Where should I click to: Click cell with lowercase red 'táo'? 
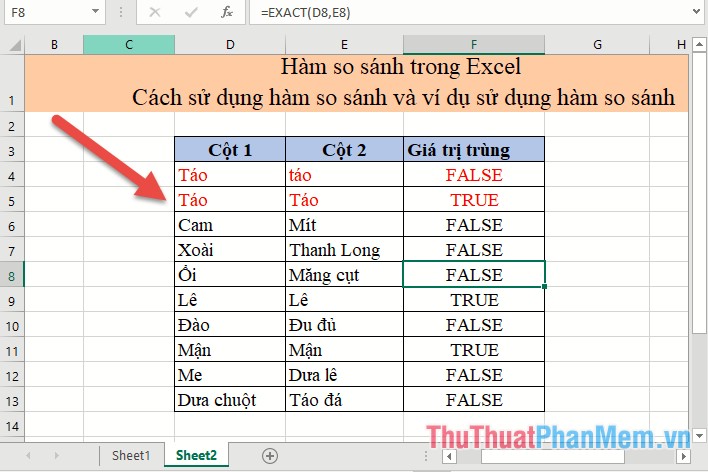pyautogui.click(x=345, y=175)
